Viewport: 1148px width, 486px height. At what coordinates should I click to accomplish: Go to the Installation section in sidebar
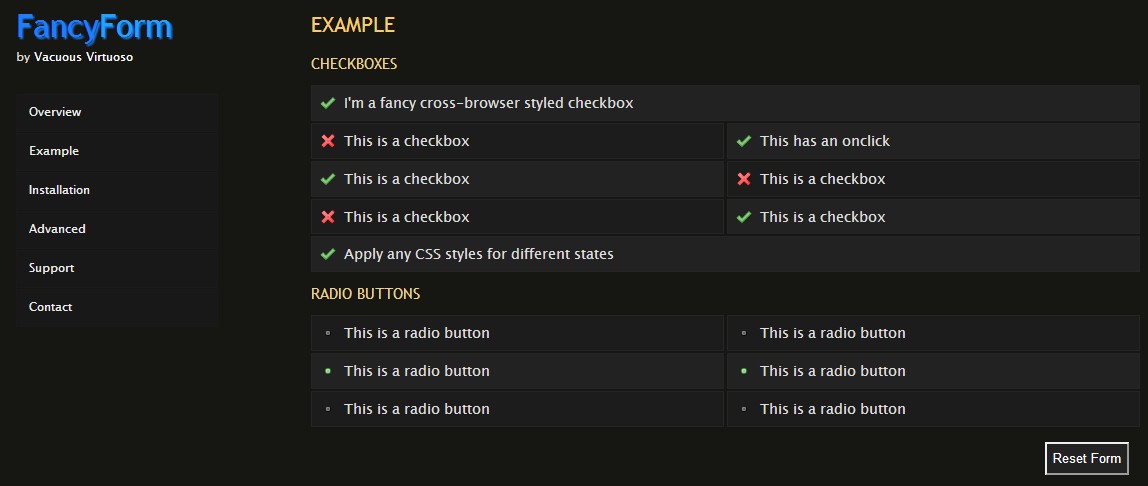(59, 190)
